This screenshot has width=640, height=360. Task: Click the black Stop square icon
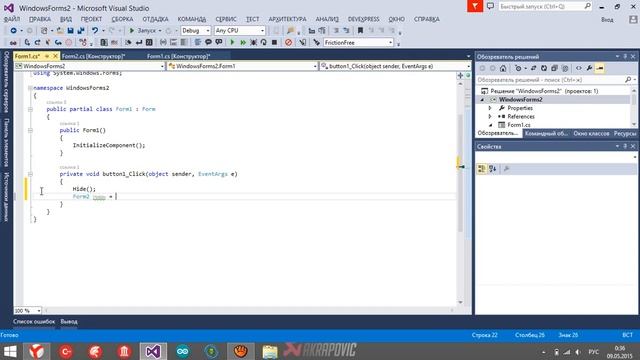pyautogui.click(x=274, y=42)
